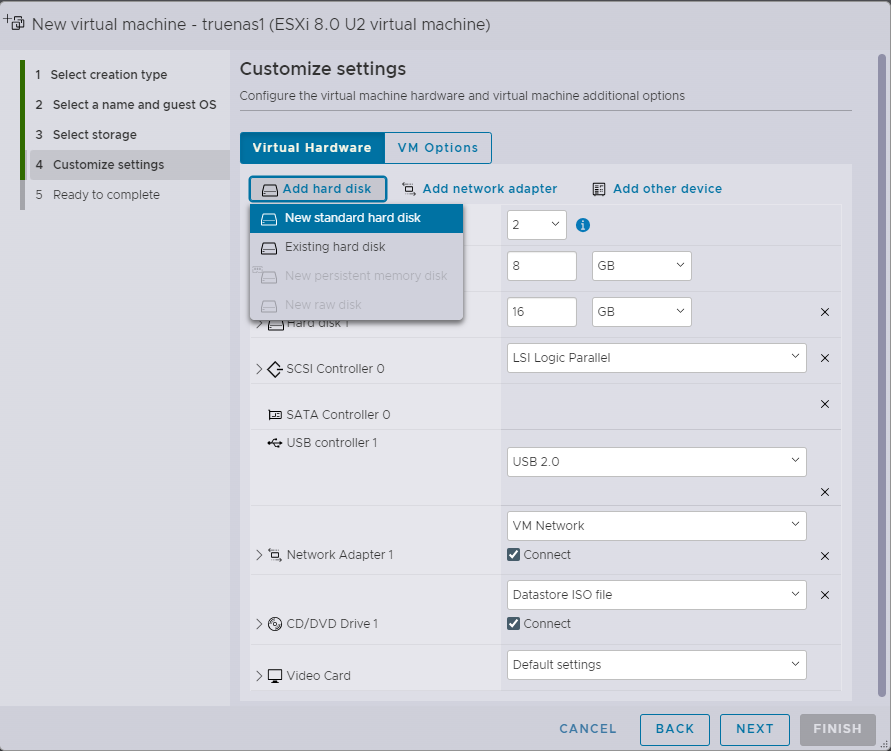Uncheck Connect for Network Adapter 1
This screenshot has height=751, width=891.
click(514, 554)
